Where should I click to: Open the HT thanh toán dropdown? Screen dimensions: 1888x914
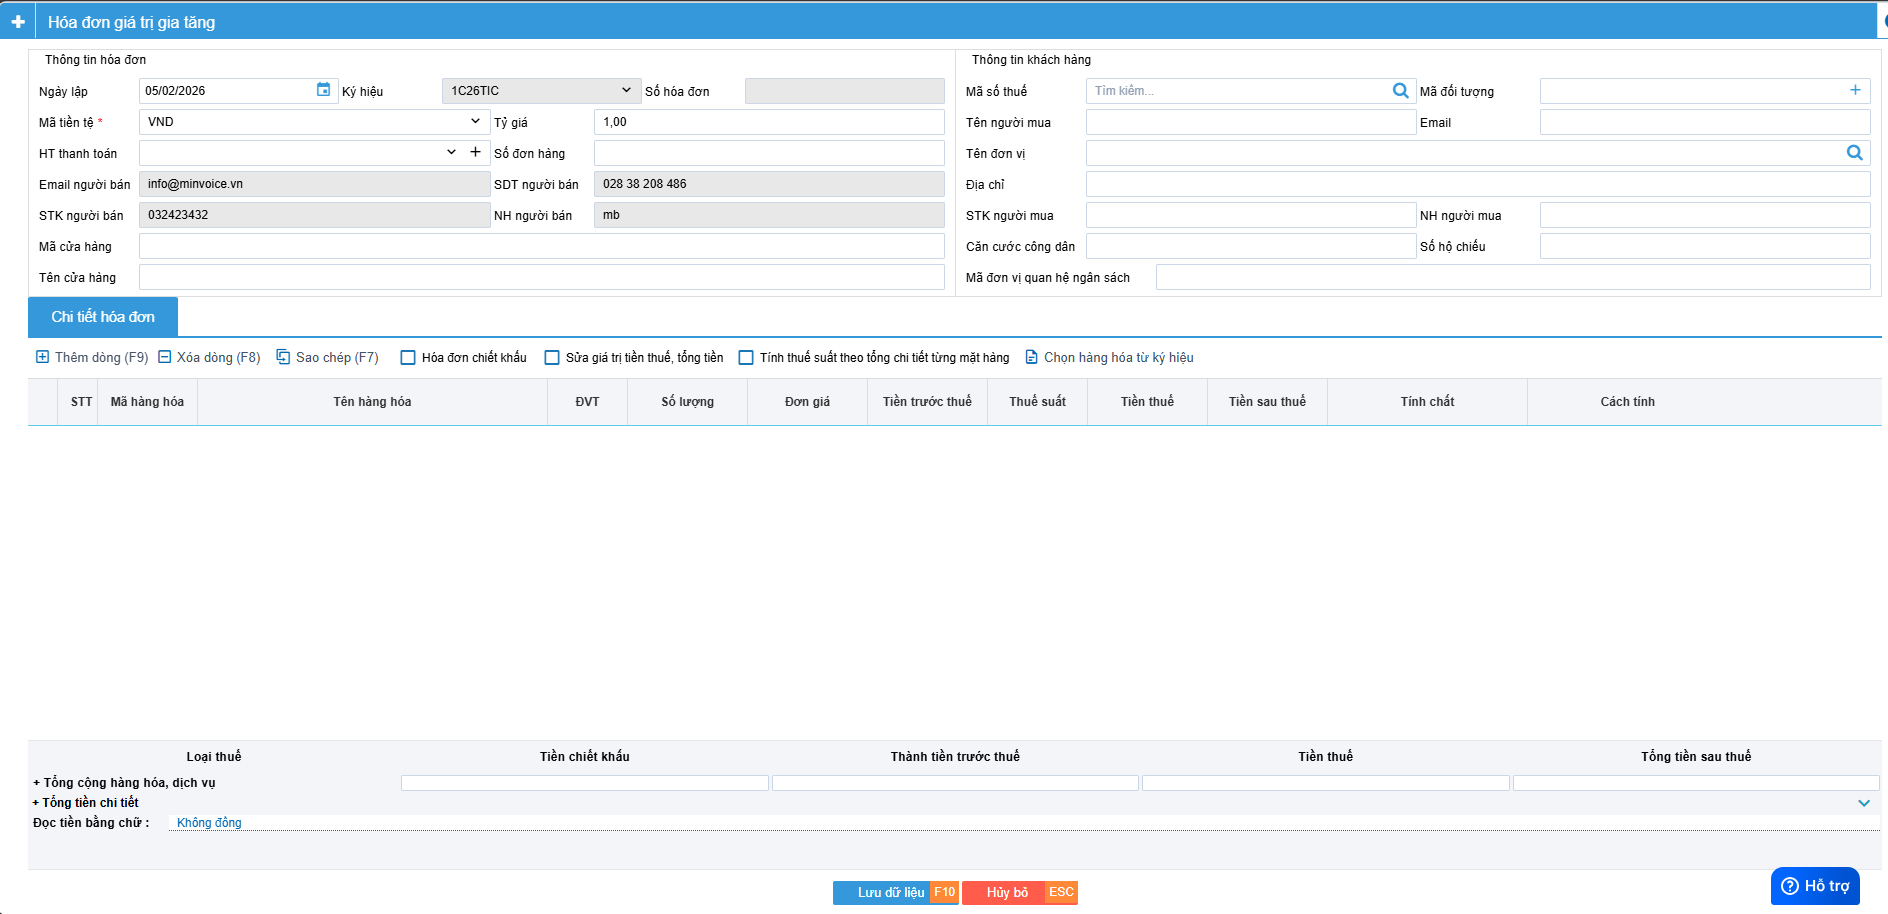coord(451,152)
